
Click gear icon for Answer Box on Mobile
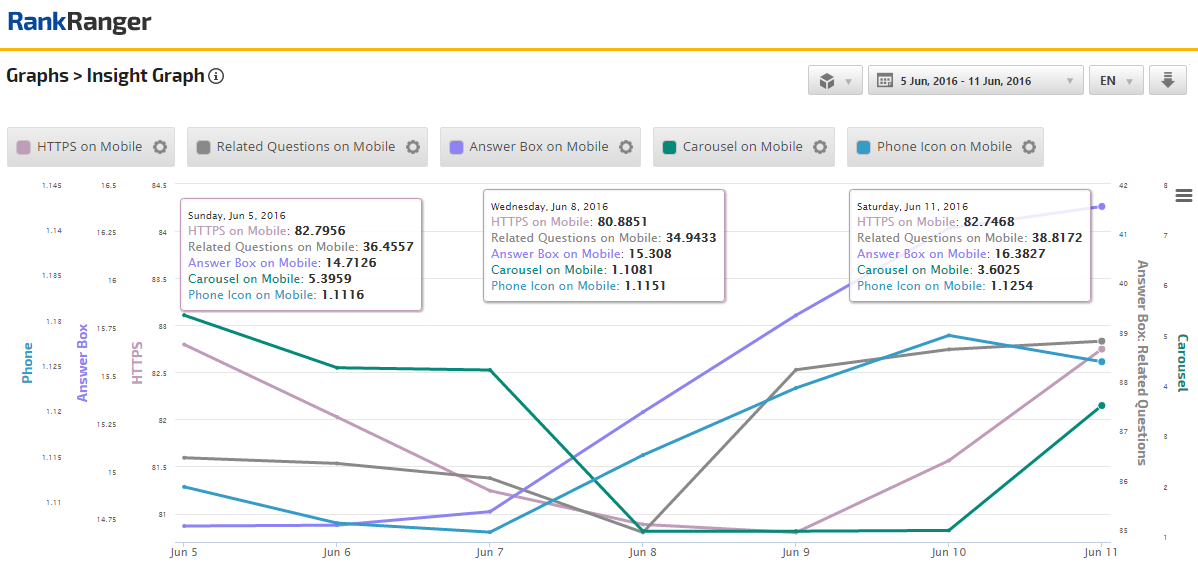pyautogui.click(x=626, y=147)
